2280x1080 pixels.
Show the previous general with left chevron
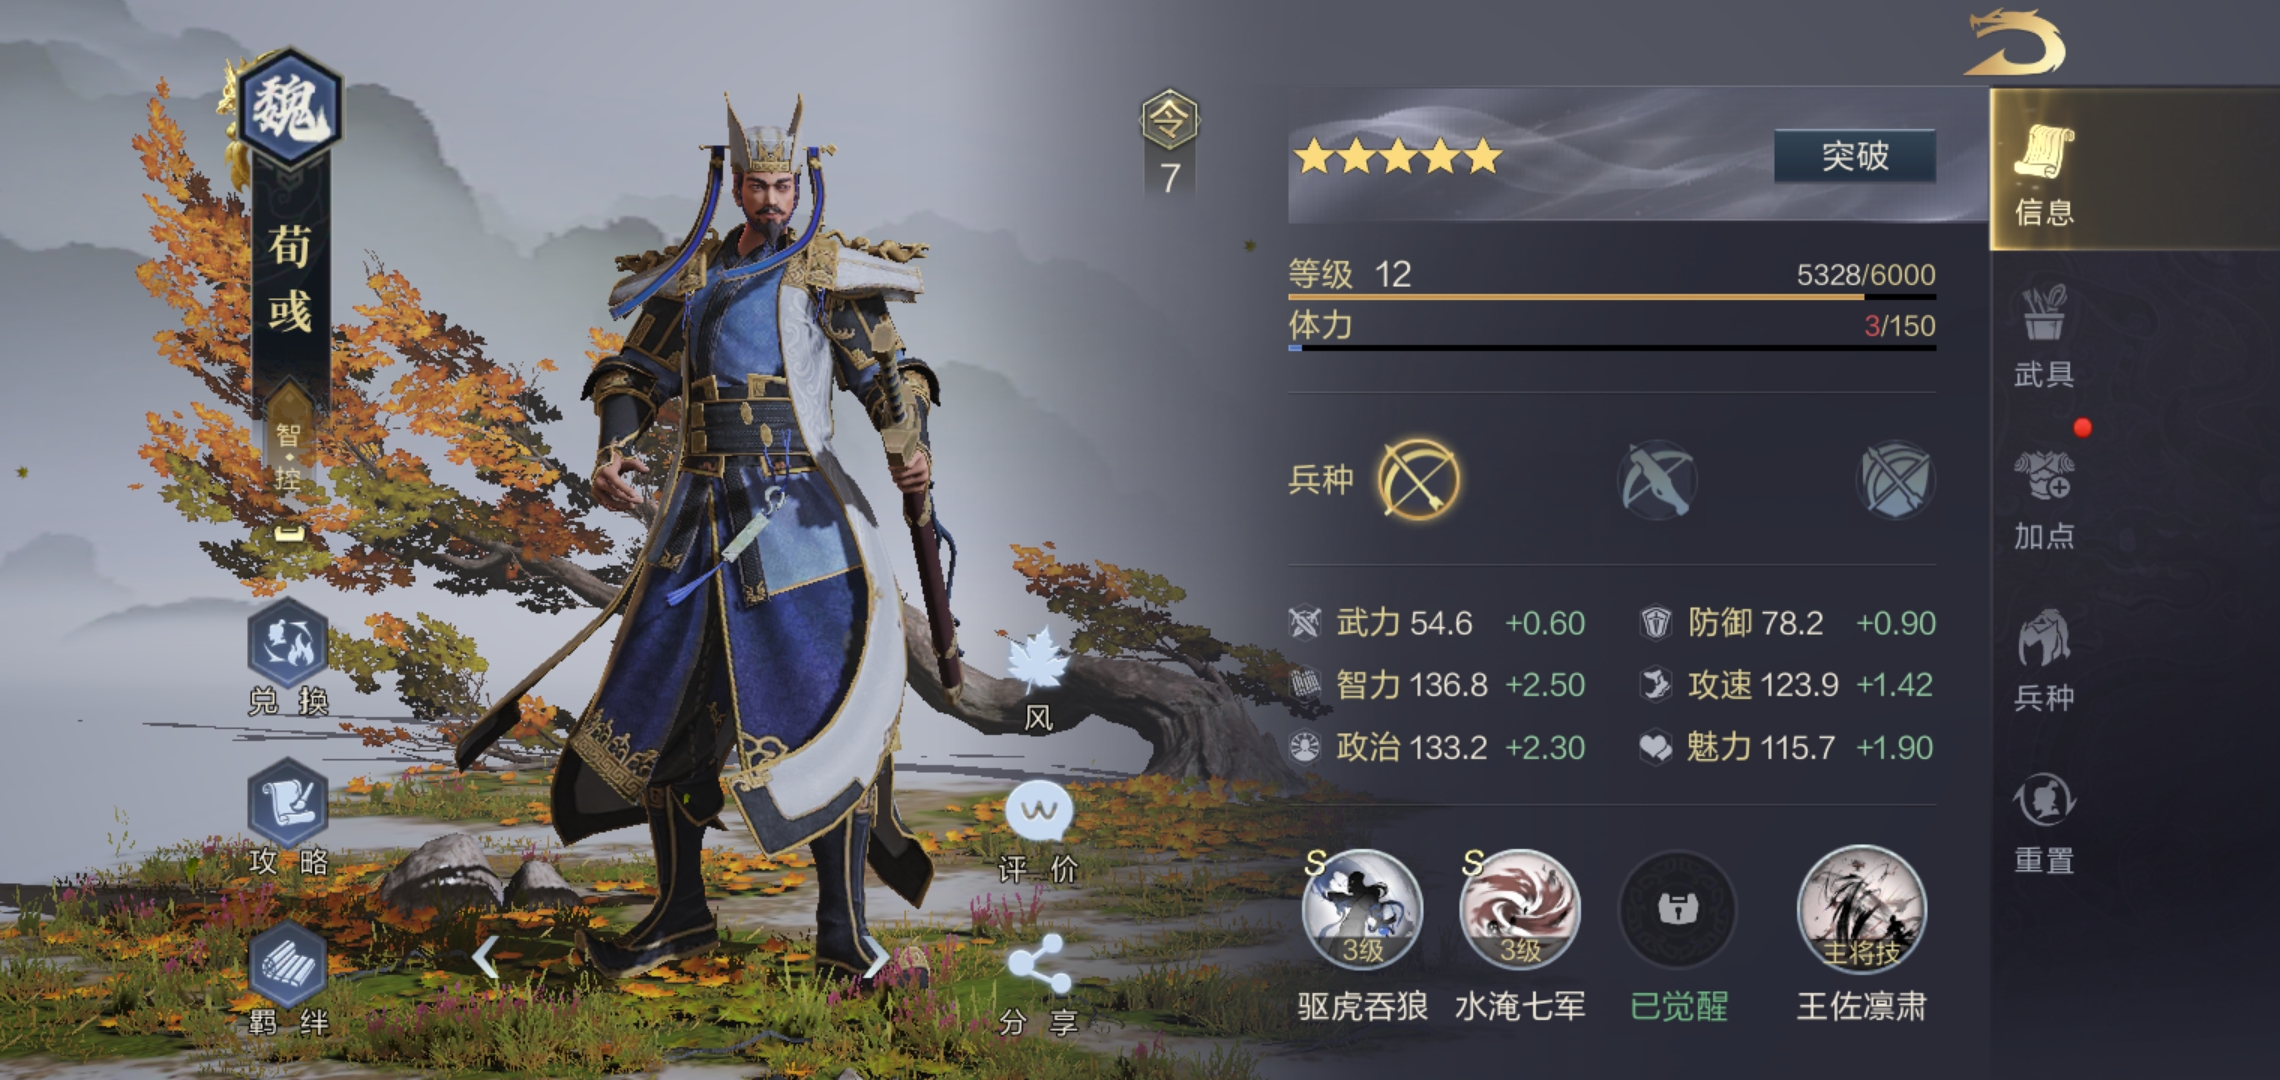pos(486,957)
